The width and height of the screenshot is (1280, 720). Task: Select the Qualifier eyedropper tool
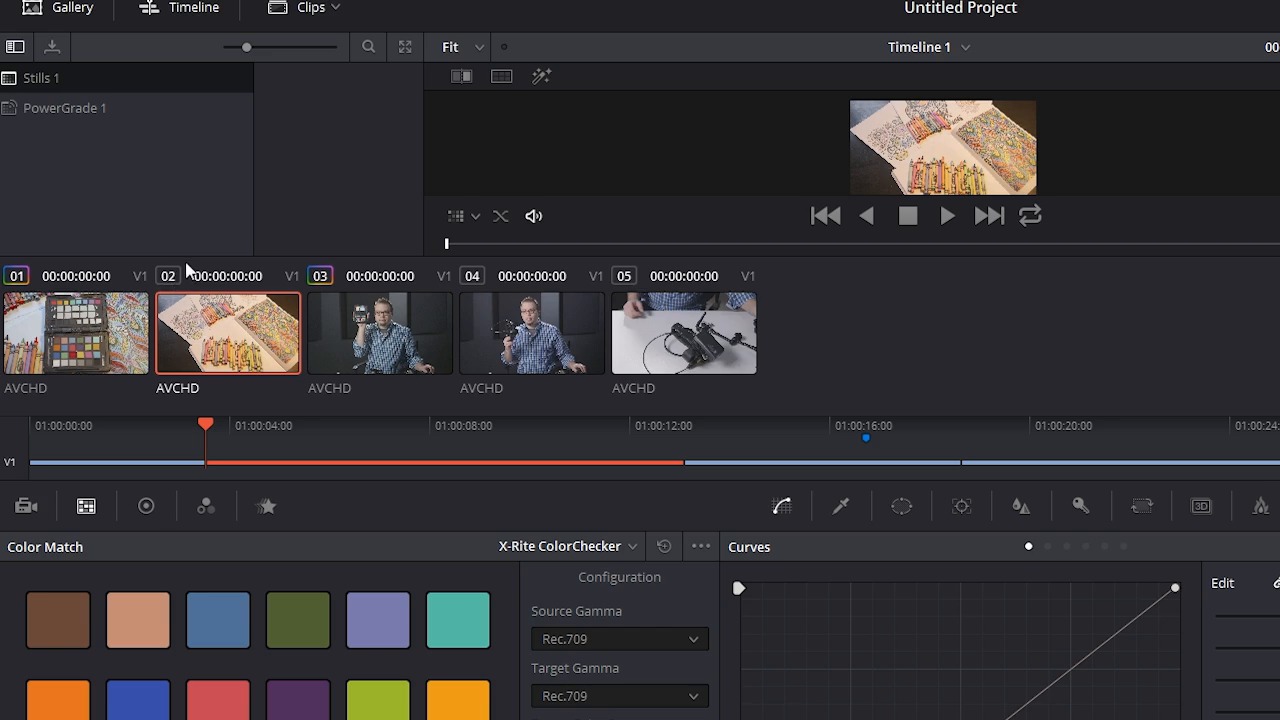pos(841,507)
